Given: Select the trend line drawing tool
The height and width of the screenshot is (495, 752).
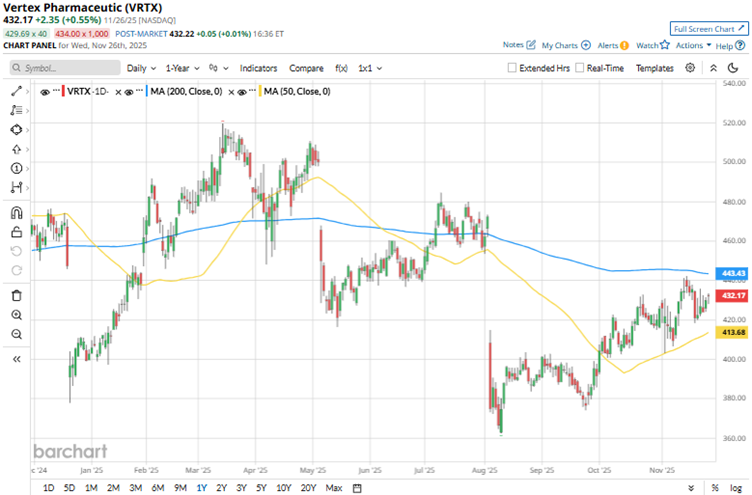Looking at the screenshot, I should click(x=17, y=91).
